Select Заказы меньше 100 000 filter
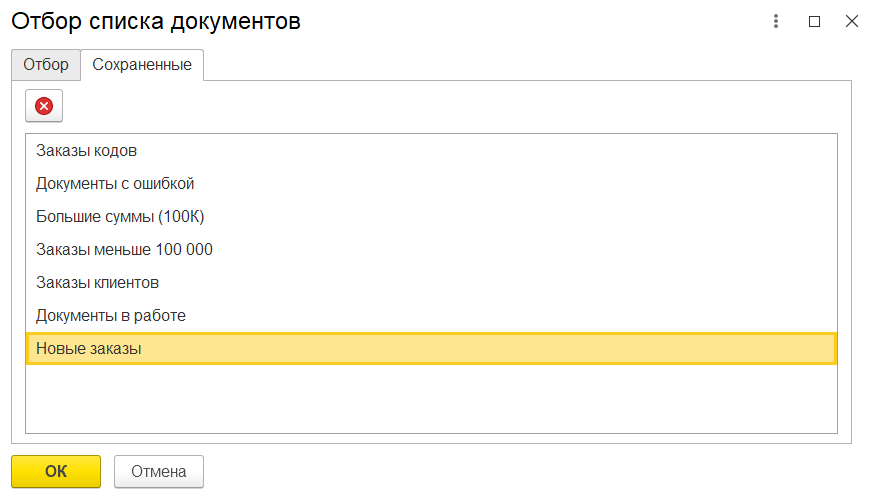The image size is (874, 500). 431,249
